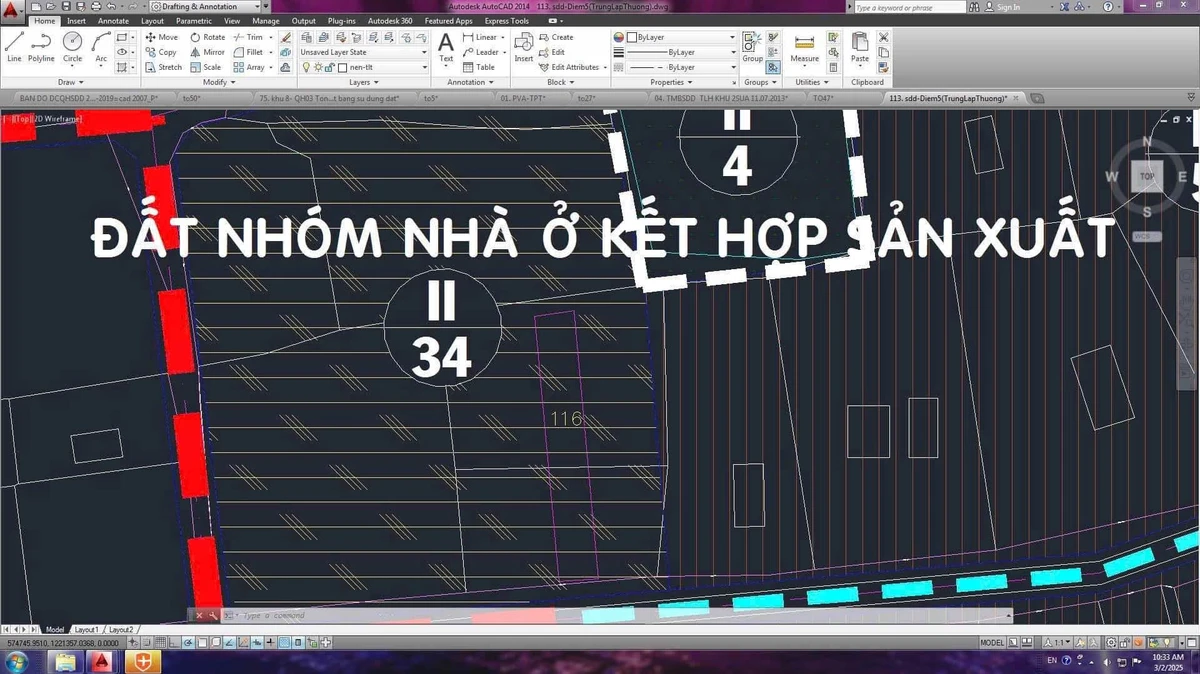This screenshot has height=674, width=1200.
Task: Open File Explorer from taskbar
Action: [x=66, y=661]
